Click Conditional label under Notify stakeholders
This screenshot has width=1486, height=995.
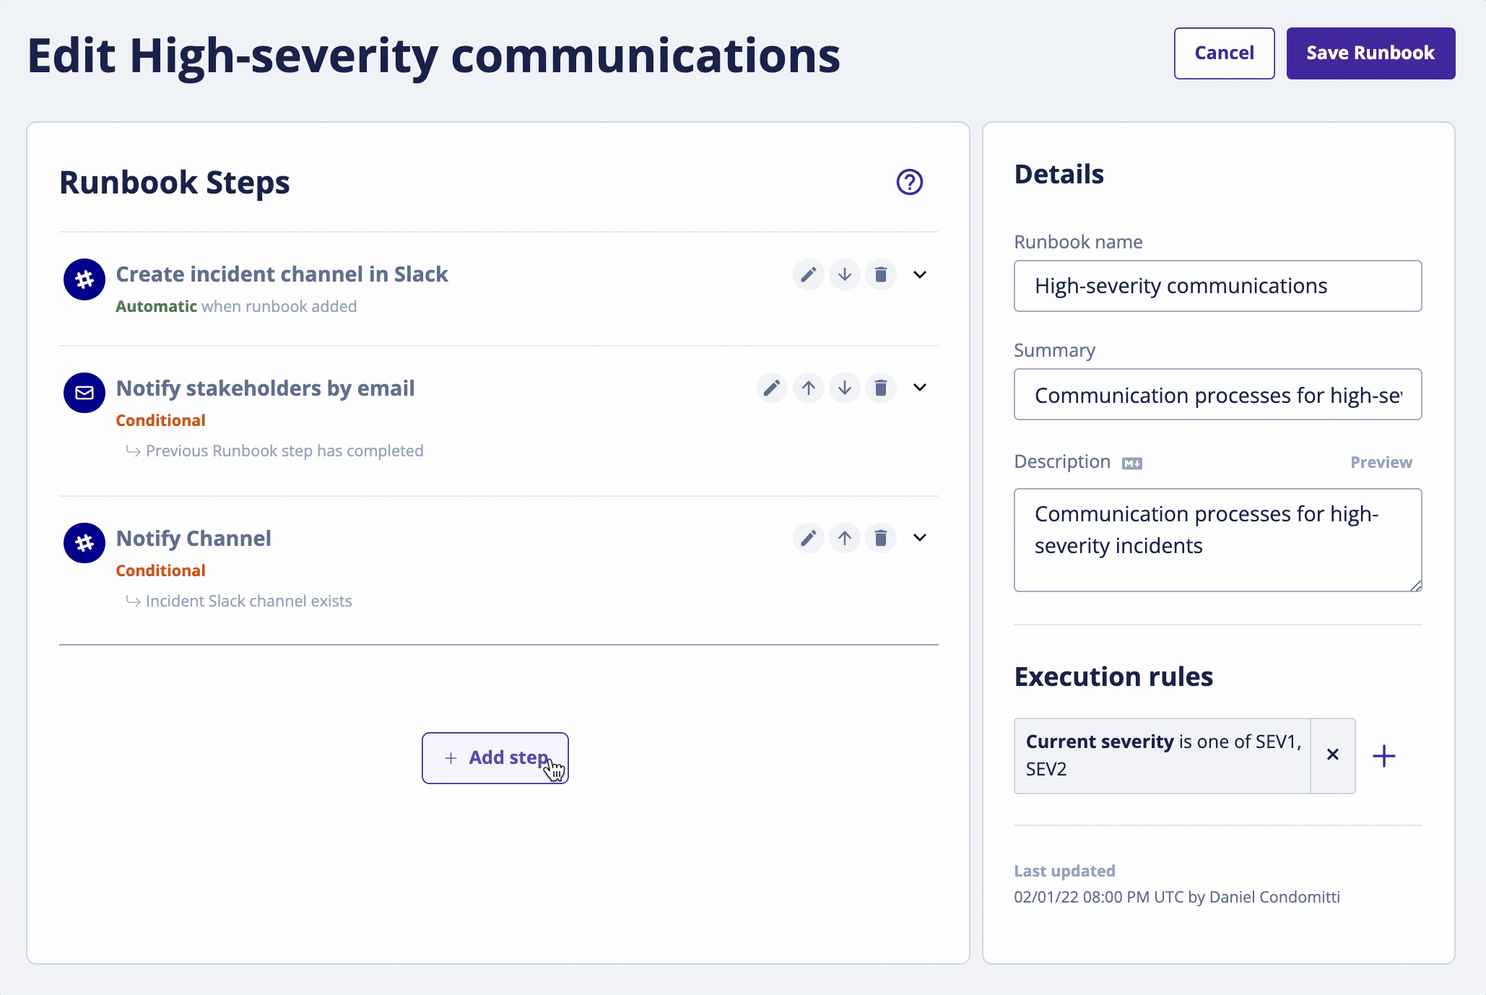(x=161, y=420)
